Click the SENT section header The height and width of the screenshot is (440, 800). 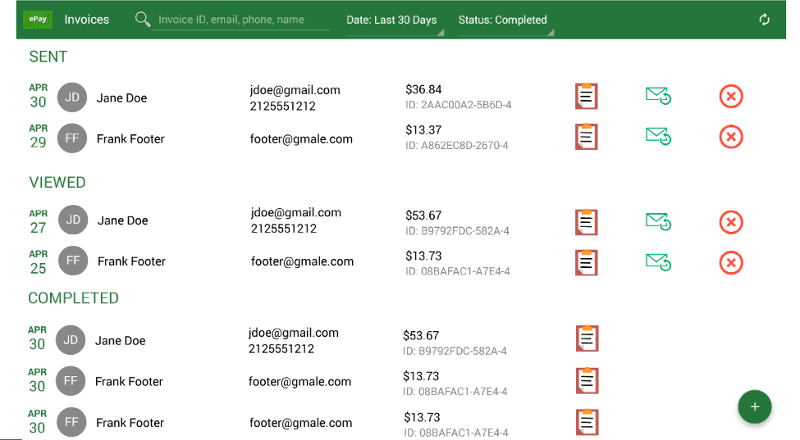point(48,57)
